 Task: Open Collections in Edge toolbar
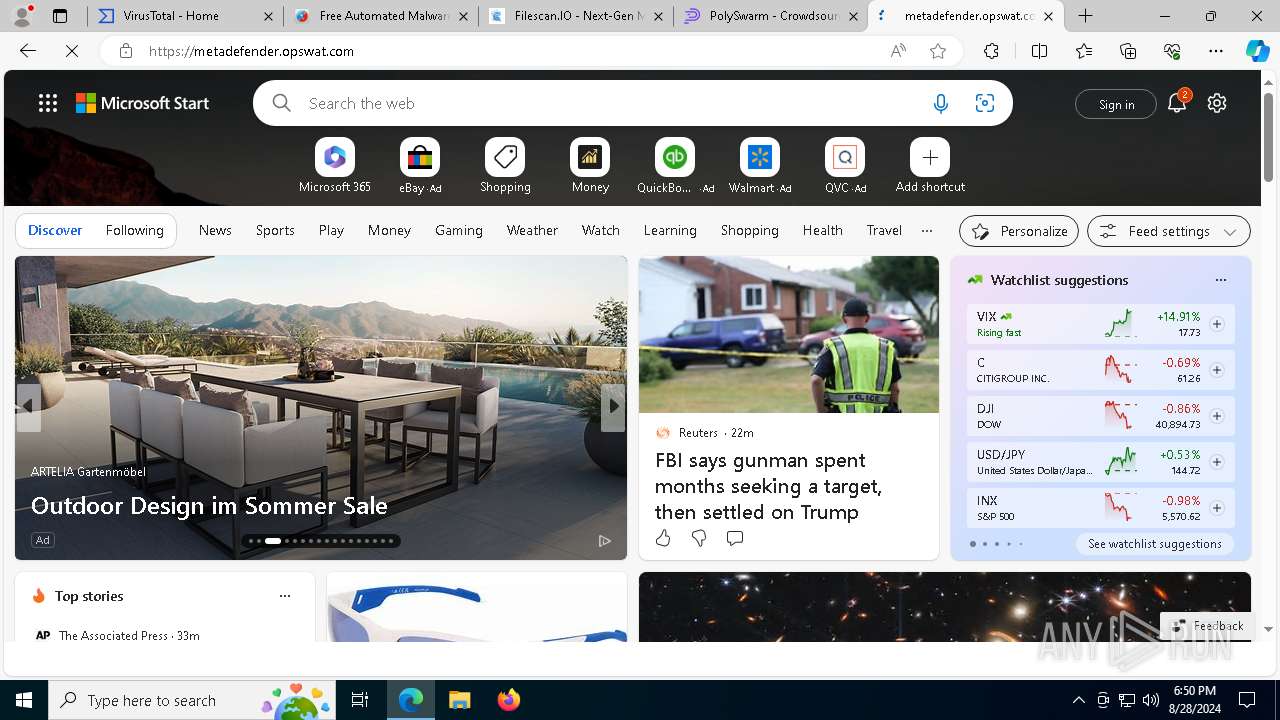coord(1128,51)
